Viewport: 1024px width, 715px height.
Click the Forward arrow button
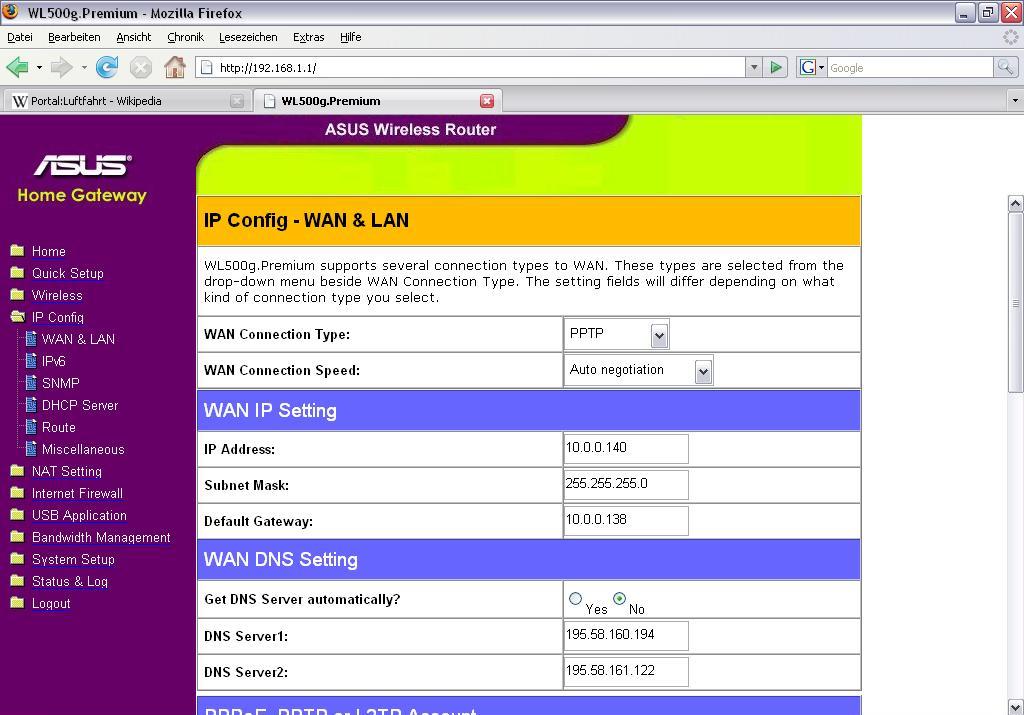coord(61,67)
